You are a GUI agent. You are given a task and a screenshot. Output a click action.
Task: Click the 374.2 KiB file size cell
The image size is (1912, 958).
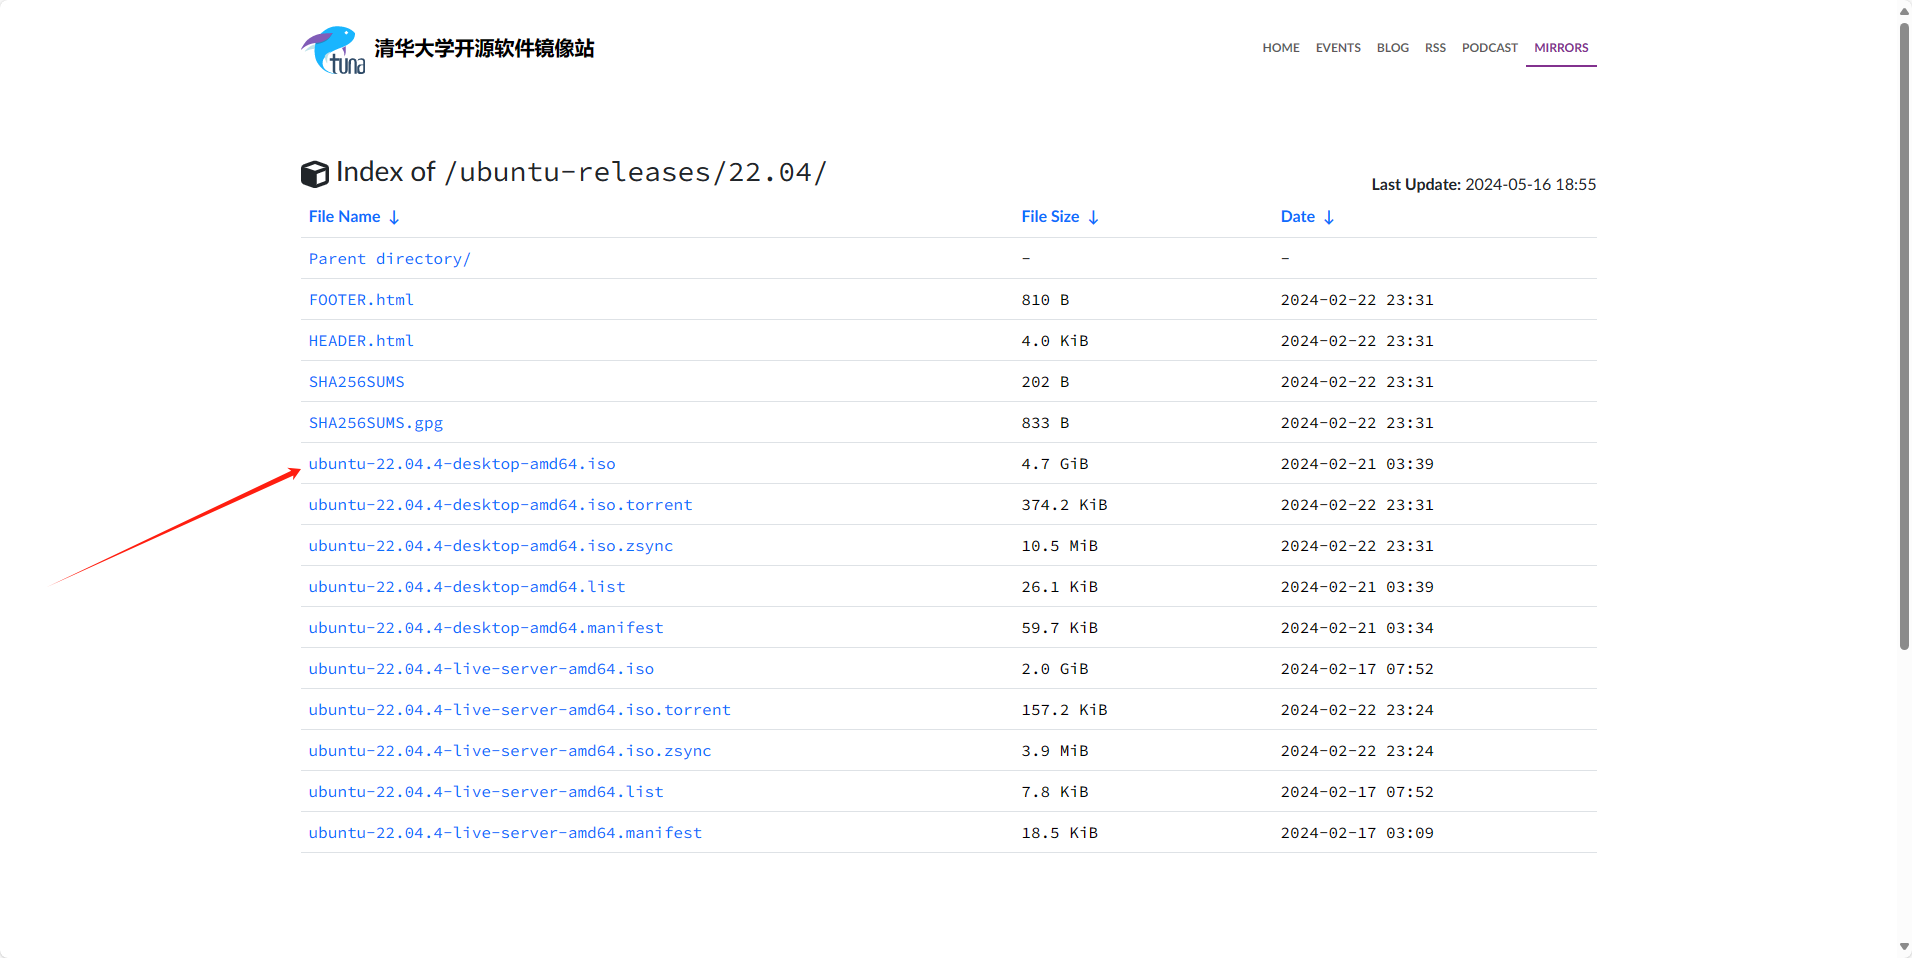coord(1064,505)
